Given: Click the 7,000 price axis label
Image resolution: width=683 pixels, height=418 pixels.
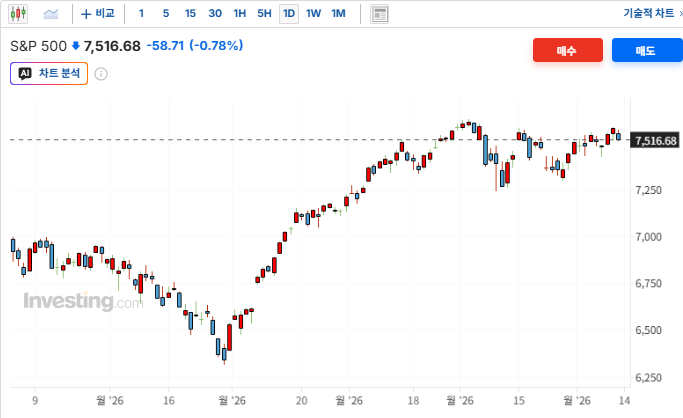Looking at the screenshot, I should [x=648, y=237].
